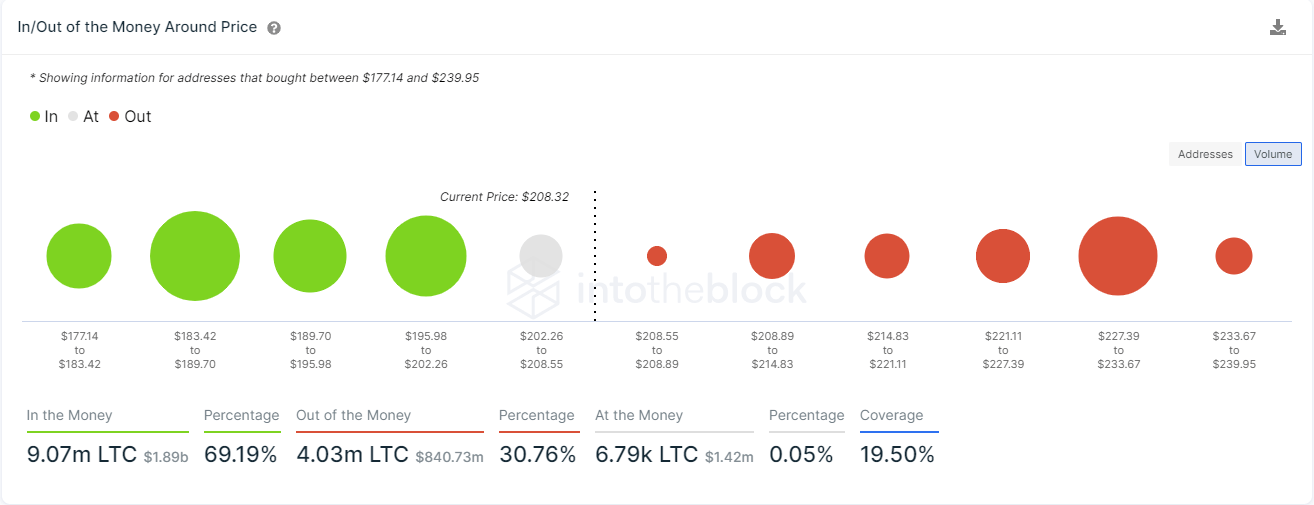
Task: Click the red bubble for $221.11 to $227.39
Action: coord(1003,256)
